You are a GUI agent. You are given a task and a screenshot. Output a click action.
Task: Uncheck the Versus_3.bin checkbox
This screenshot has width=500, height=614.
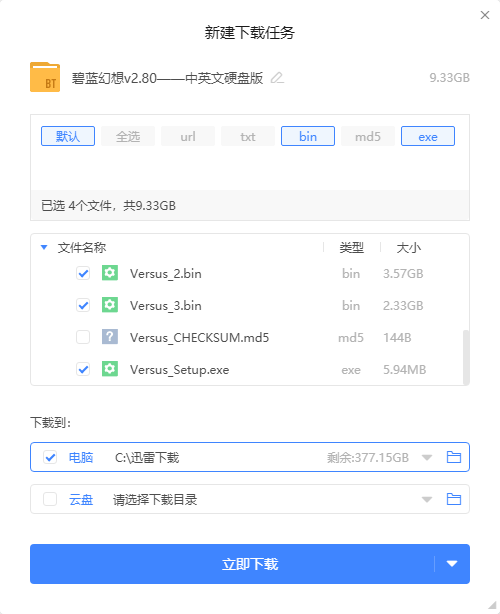83,305
